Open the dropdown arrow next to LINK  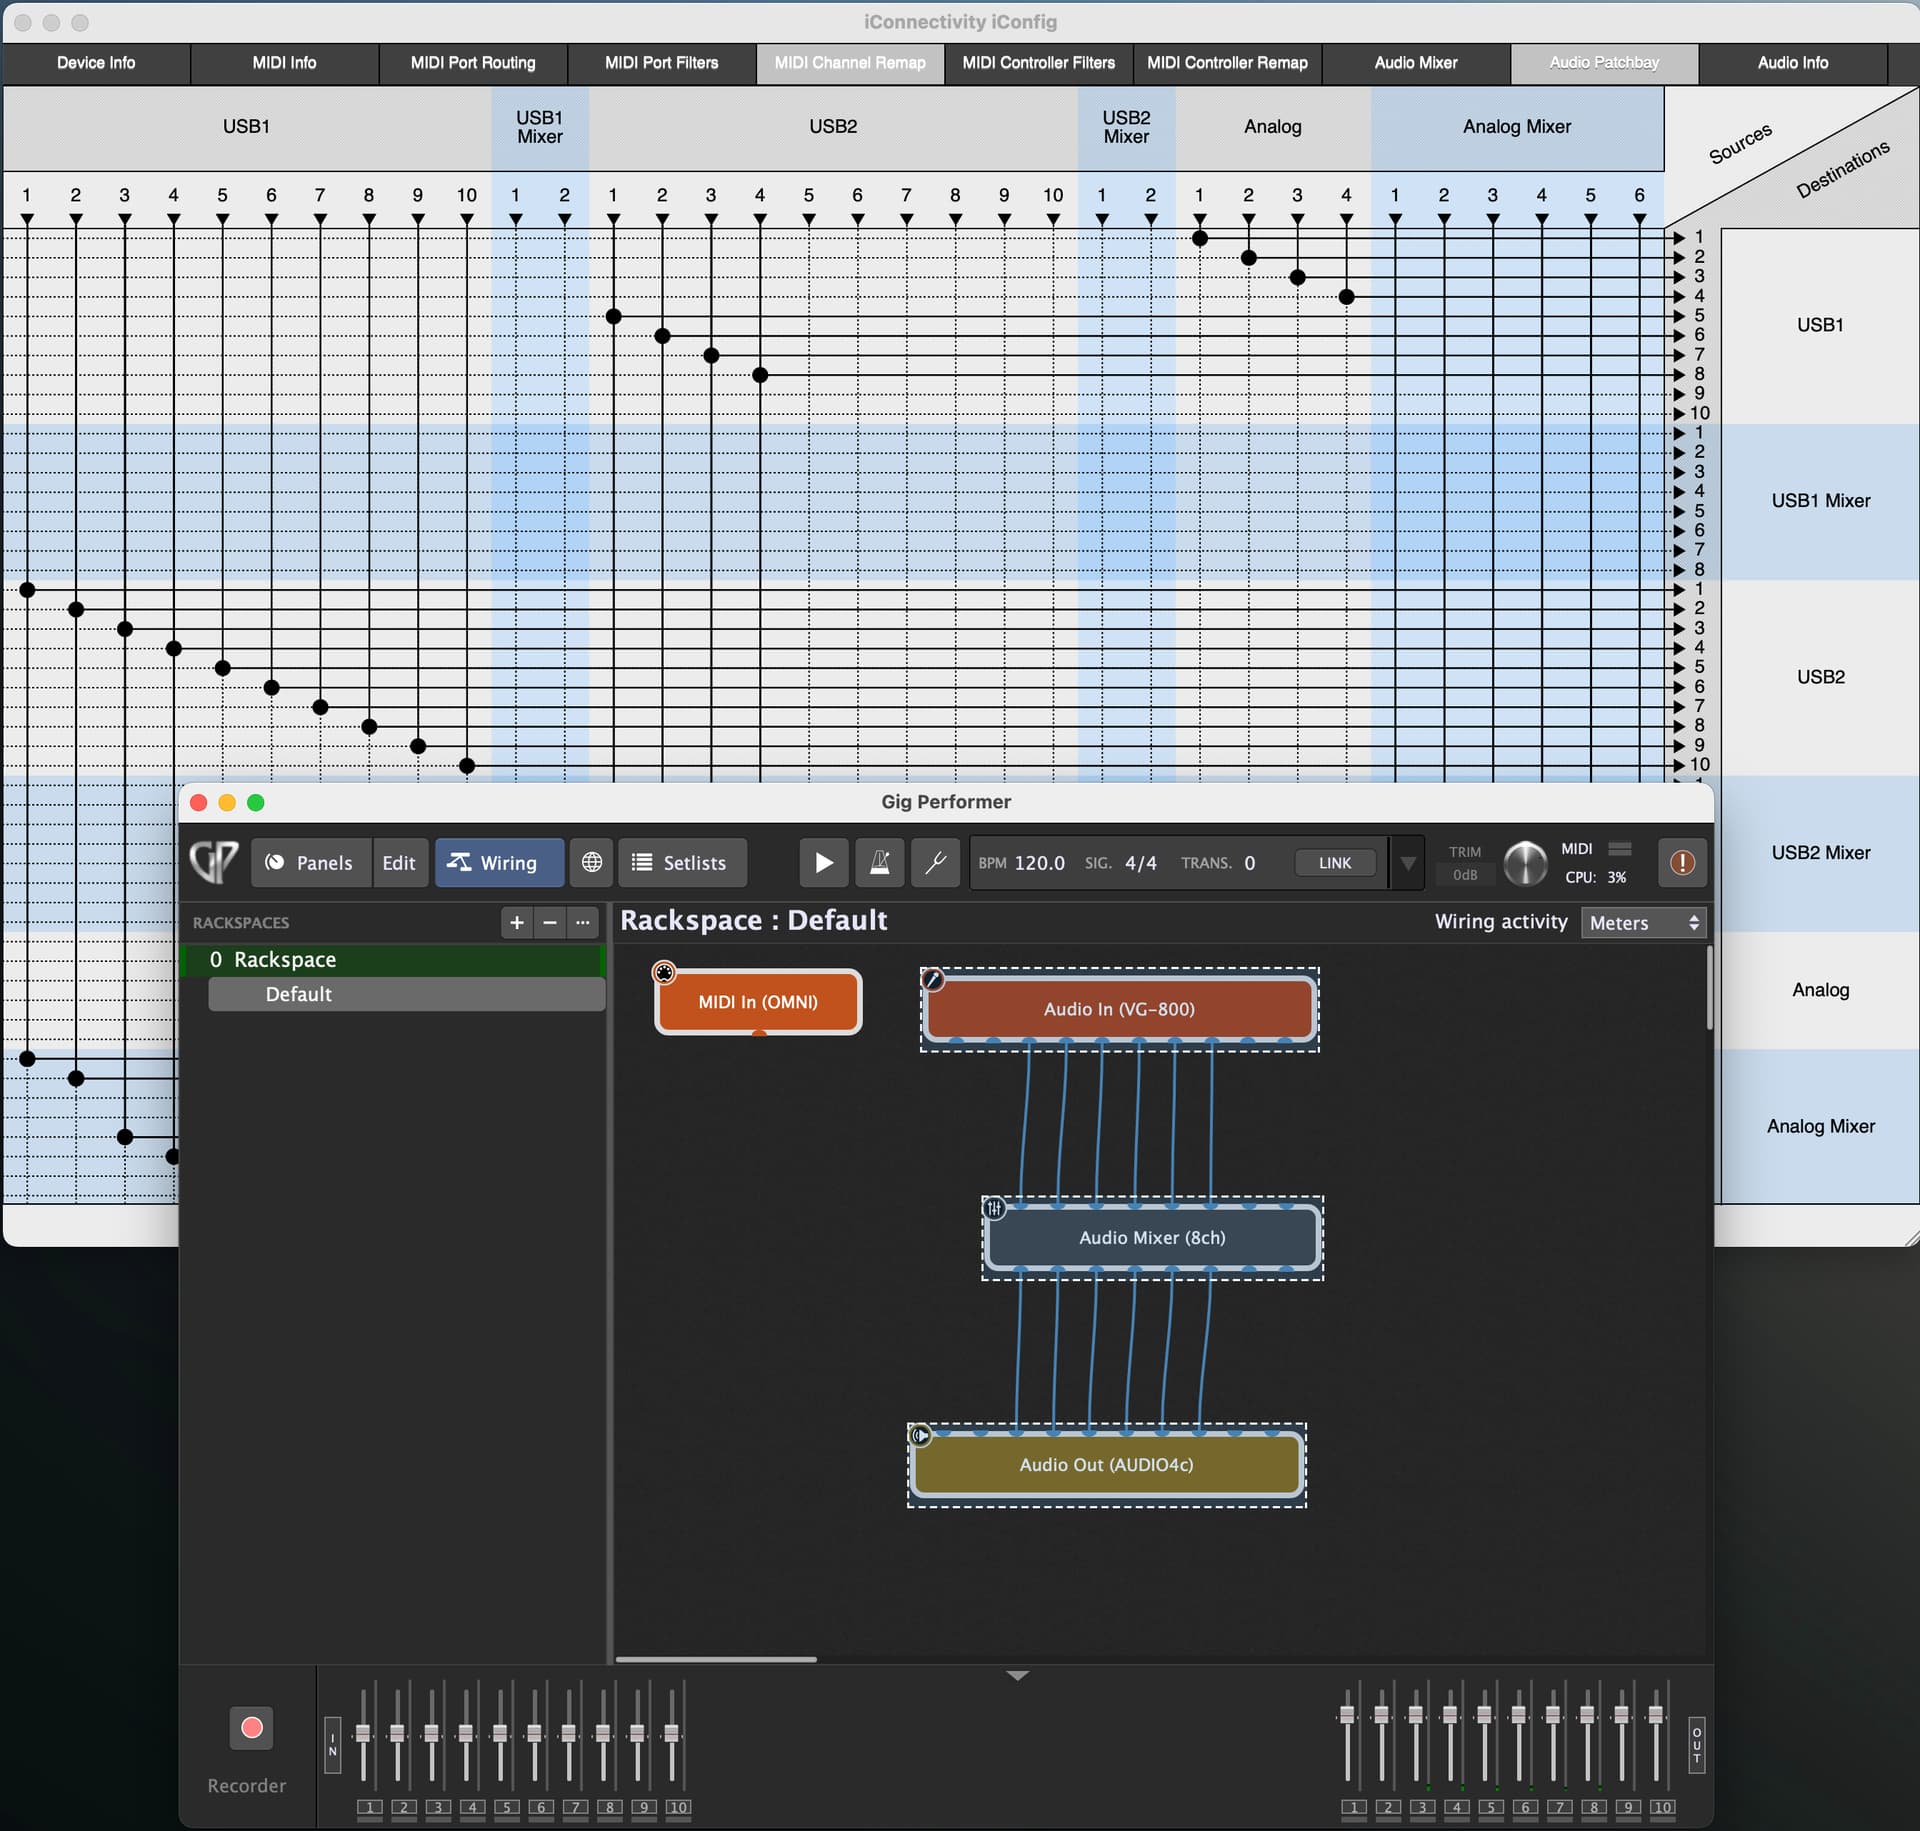tap(1408, 863)
